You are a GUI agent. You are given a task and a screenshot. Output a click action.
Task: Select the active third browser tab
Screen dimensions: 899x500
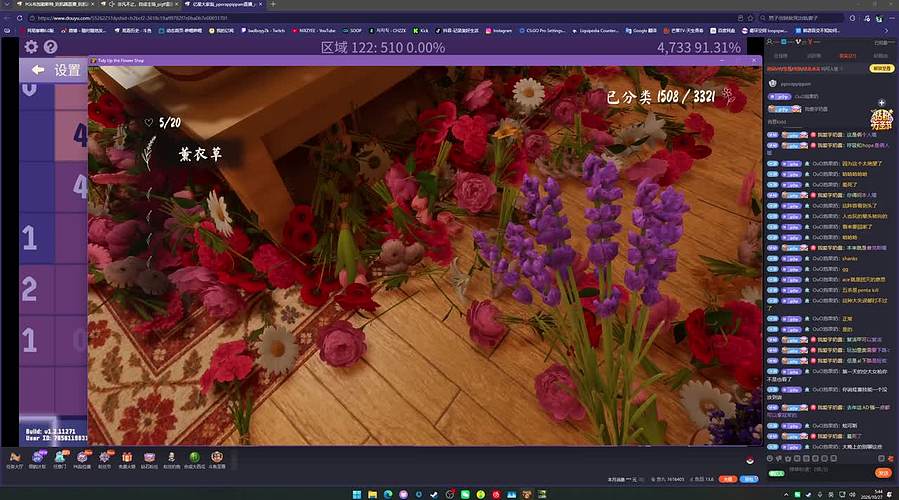point(224,4)
